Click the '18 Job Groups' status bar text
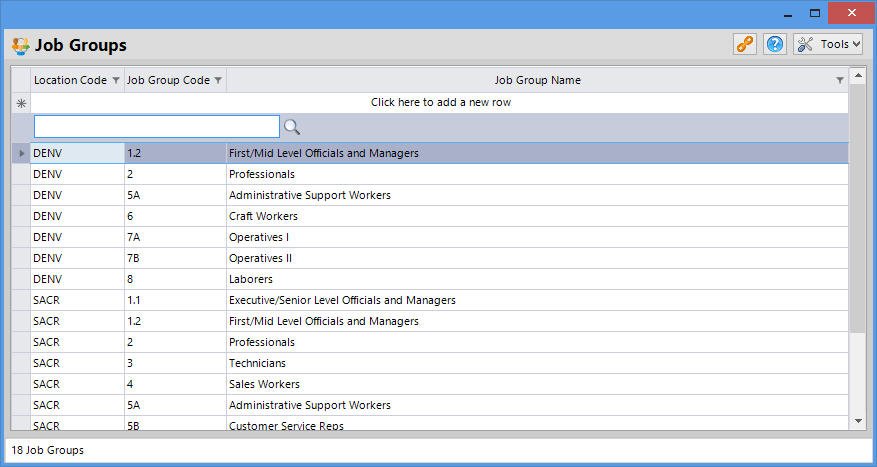The image size is (877, 467). pyautogui.click(x=48, y=450)
